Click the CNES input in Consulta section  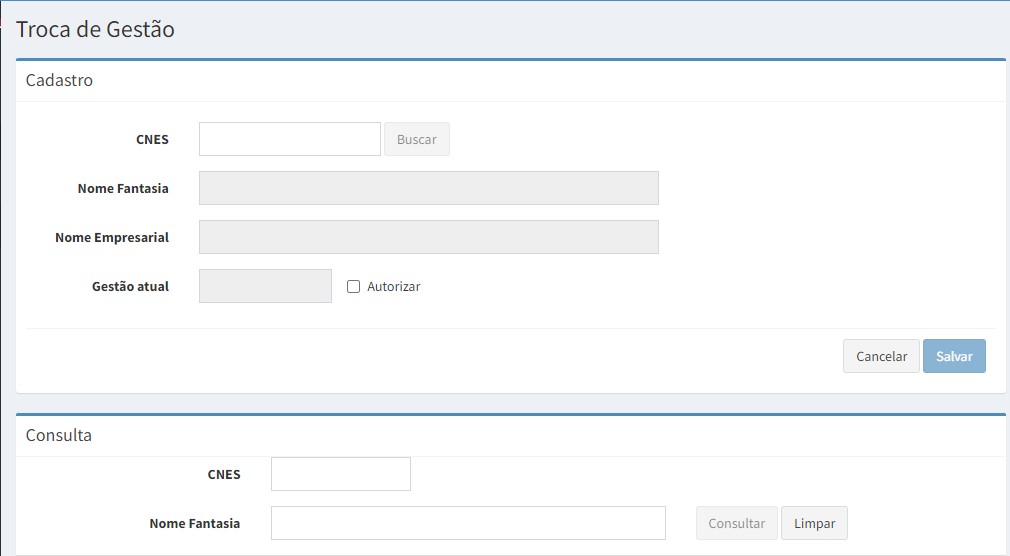(x=340, y=474)
